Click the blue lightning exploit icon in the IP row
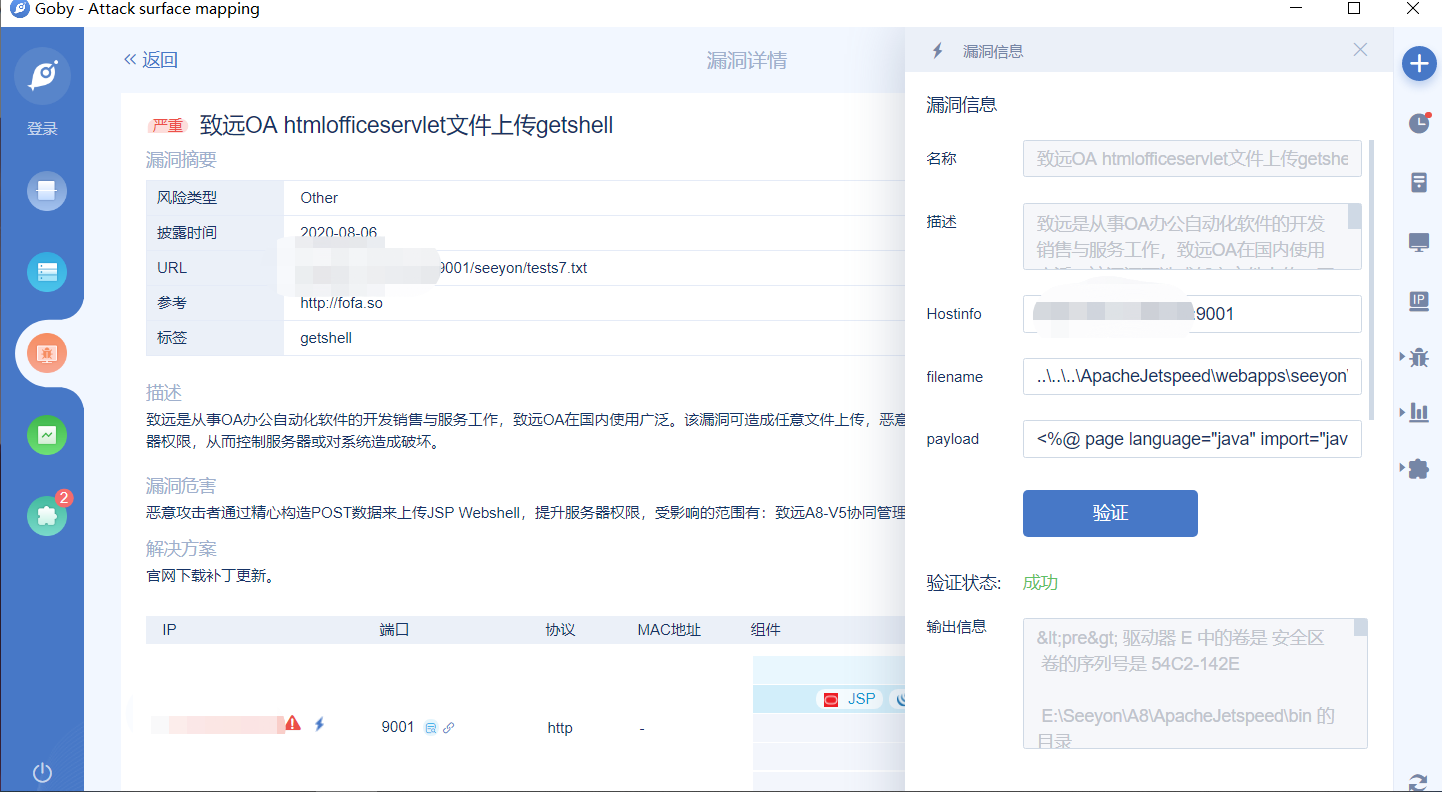 tap(320, 723)
